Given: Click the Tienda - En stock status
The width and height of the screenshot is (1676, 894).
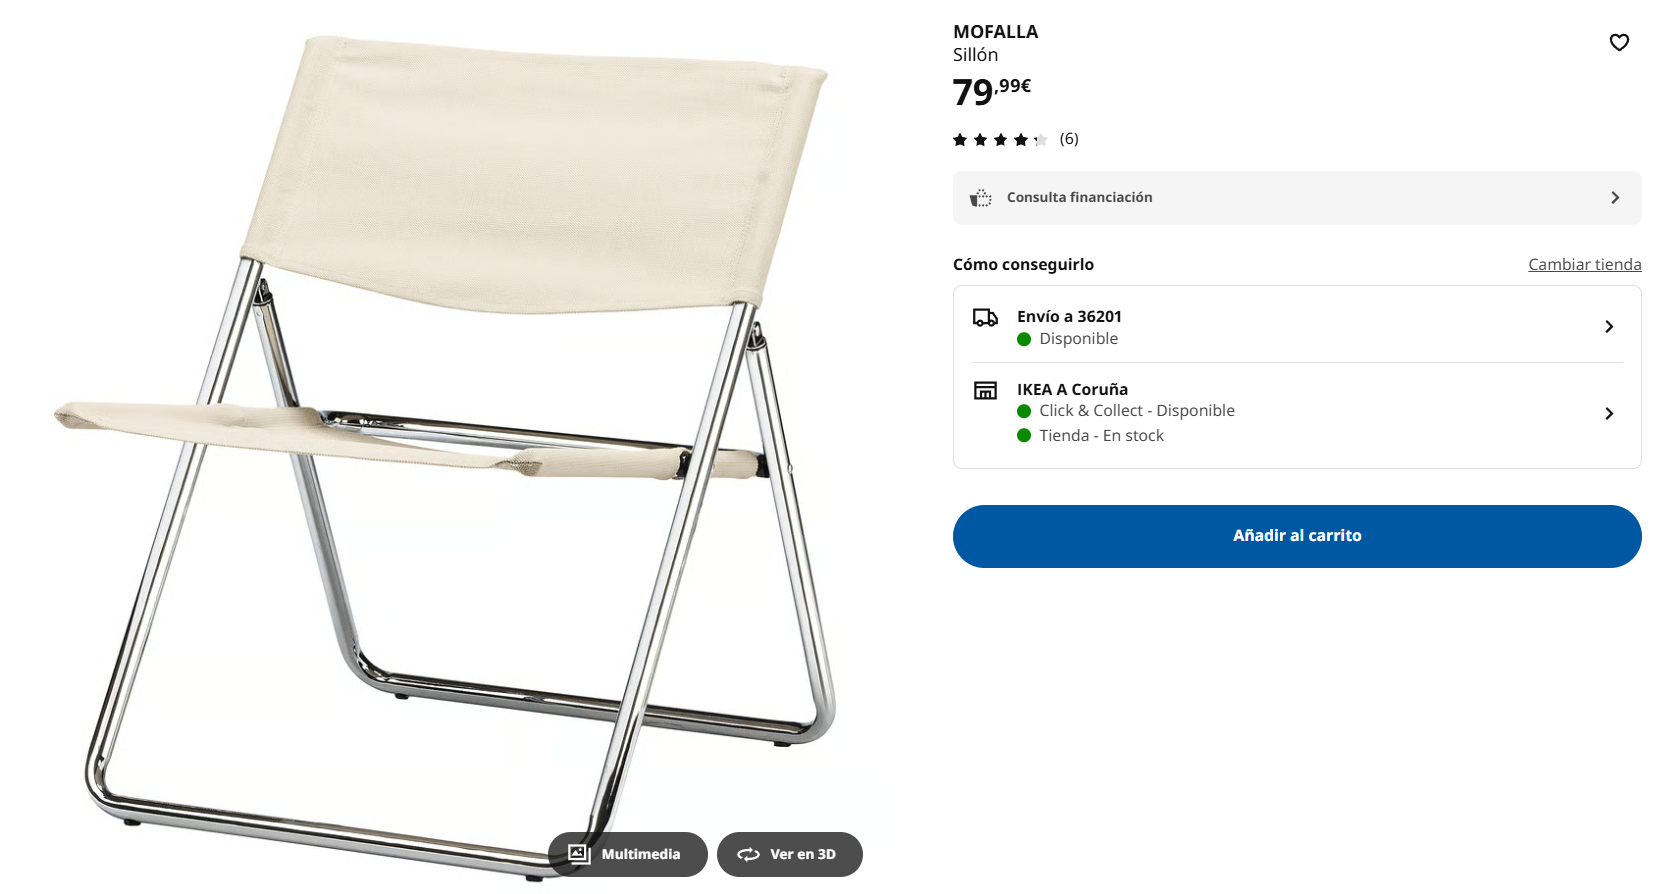Looking at the screenshot, I should pyautogui.click(x=1101, y=436).
